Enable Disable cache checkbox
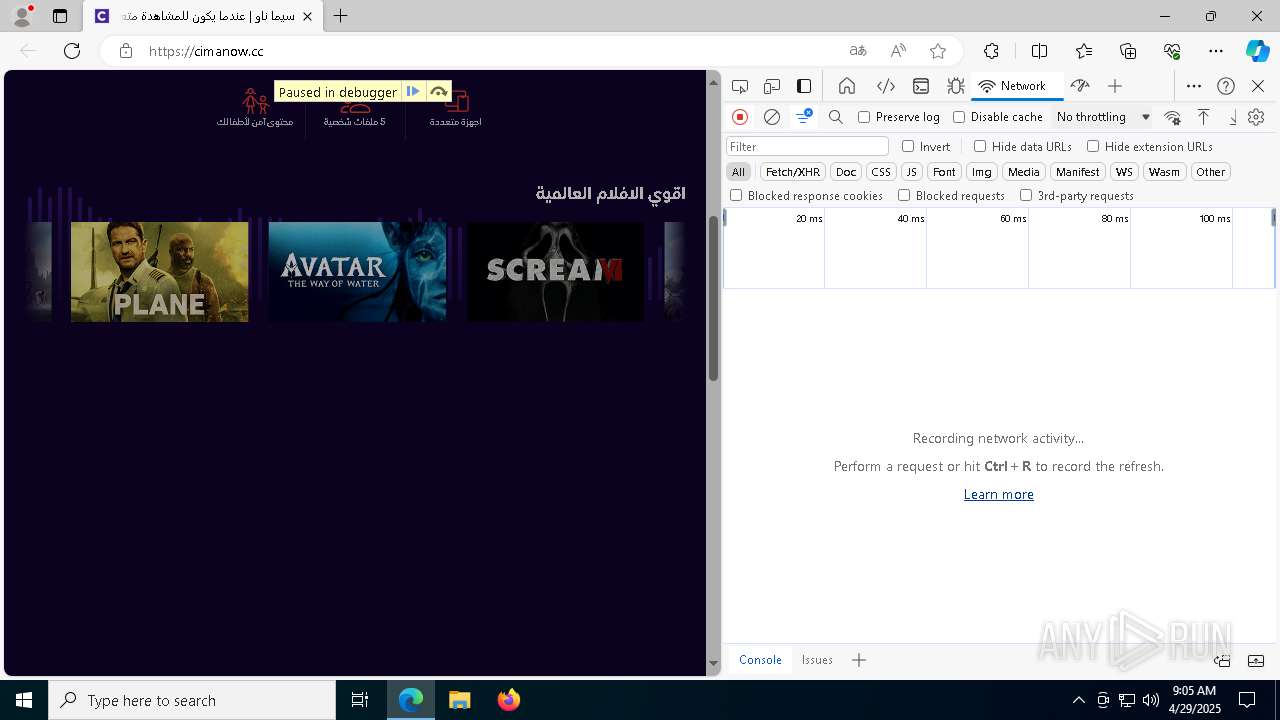This screenshot has height=720, width=1280. [959, 117]
